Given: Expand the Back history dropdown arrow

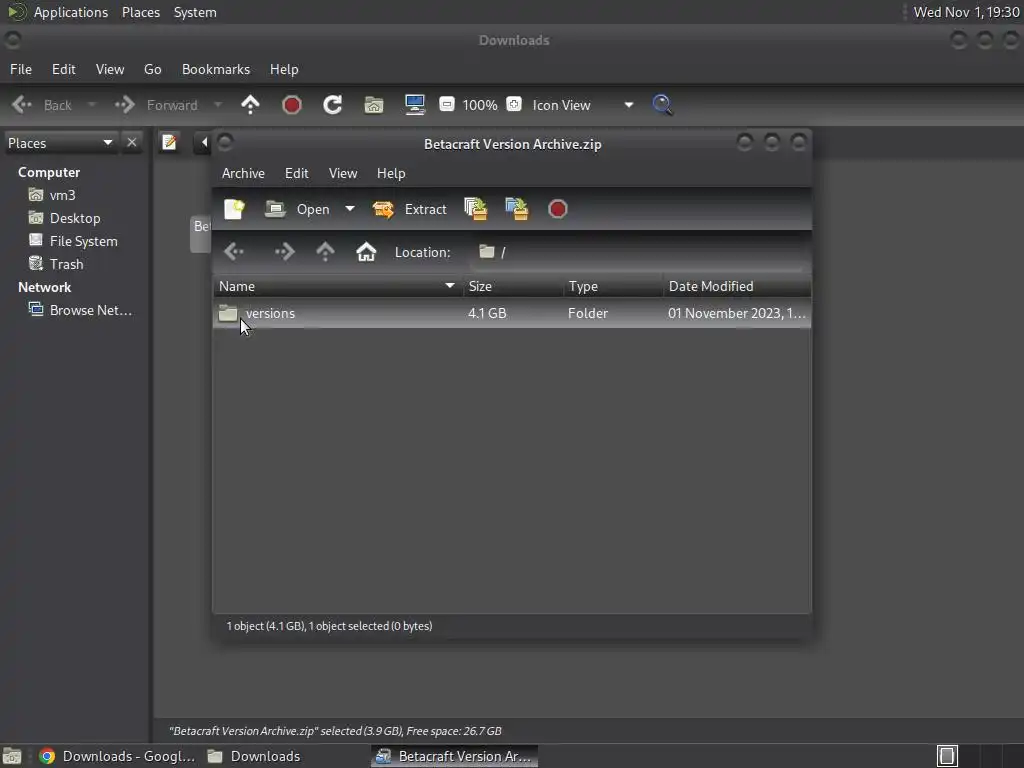Looking at the screenshot, I should tap(91, 105).
